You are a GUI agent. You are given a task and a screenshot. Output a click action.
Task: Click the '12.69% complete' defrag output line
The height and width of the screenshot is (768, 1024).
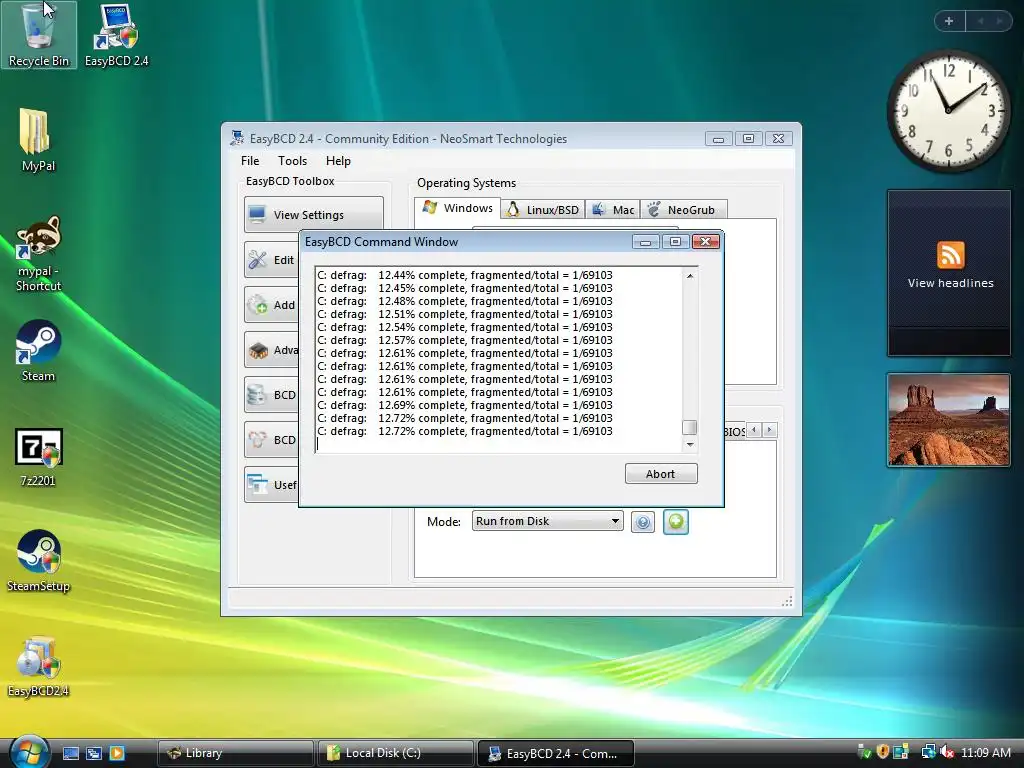[465, 405]
